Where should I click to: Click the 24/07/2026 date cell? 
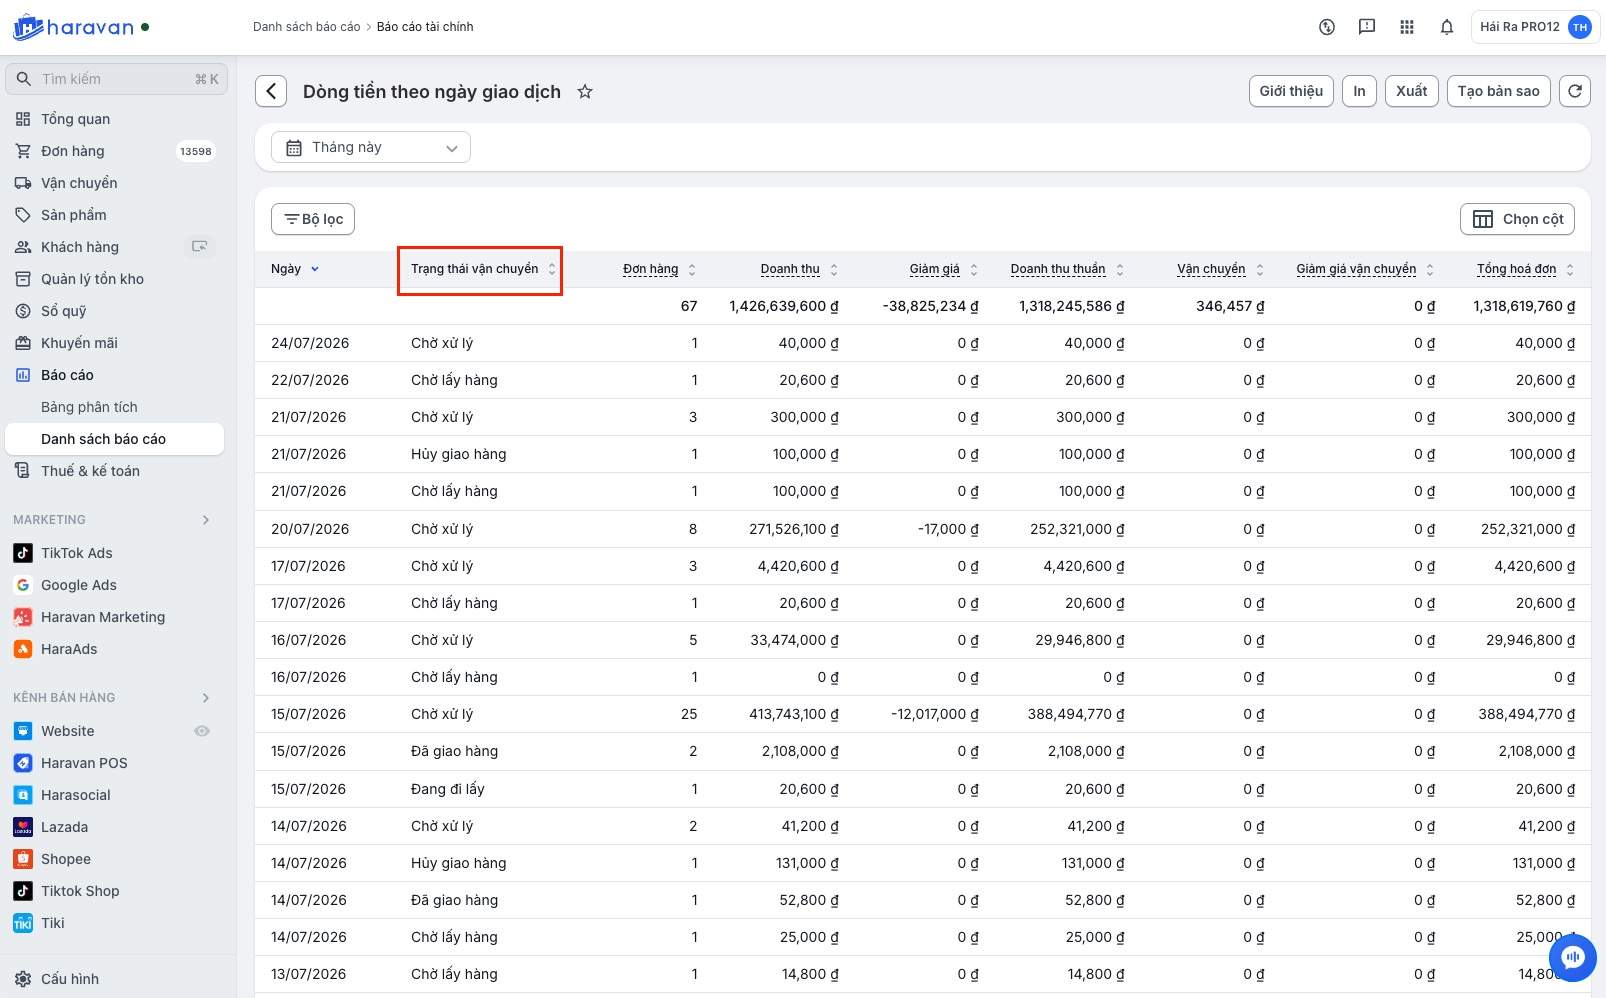tap(310, 343)
